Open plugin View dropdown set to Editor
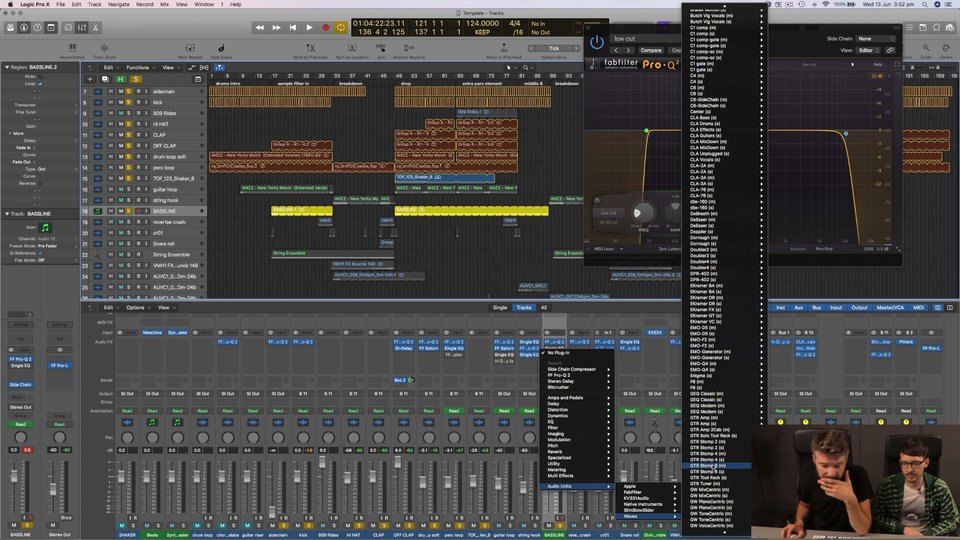This screenshot has width=960, height=540. [x=869, y=50]
